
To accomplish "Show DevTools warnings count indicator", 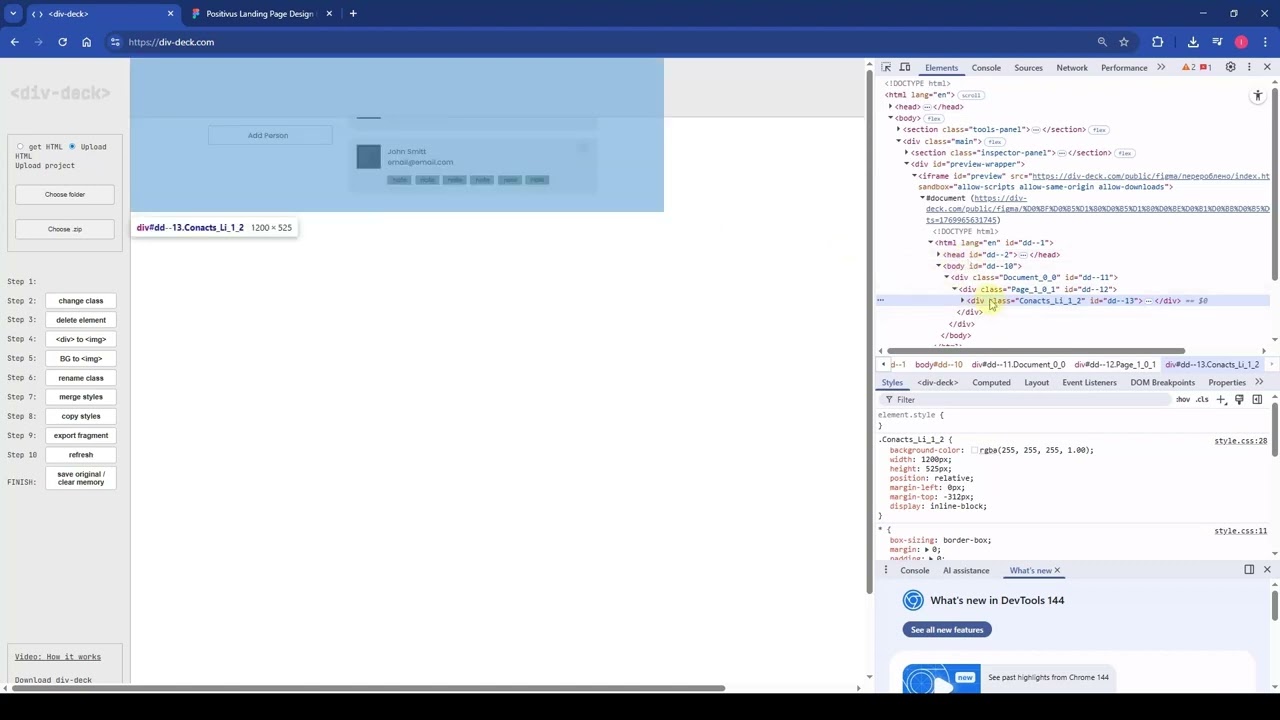I will [x=1189, y=68].
